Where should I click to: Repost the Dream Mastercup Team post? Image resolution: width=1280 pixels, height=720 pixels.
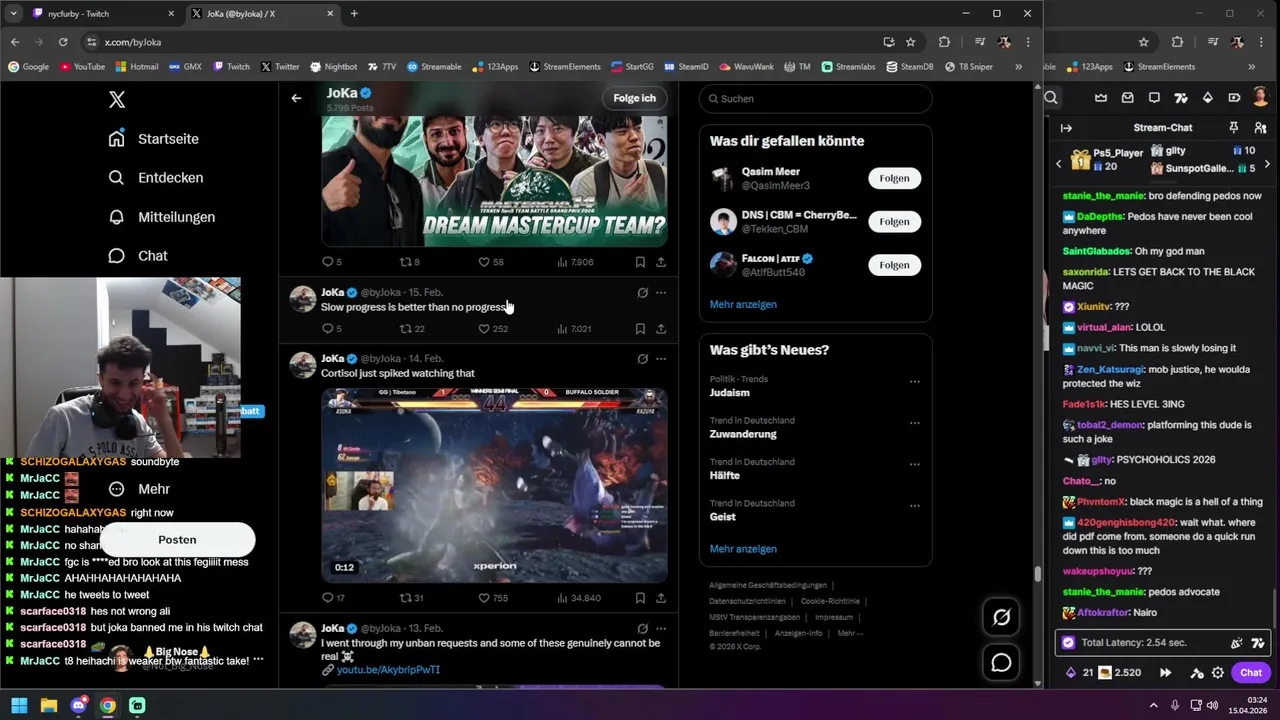point(410,262)
